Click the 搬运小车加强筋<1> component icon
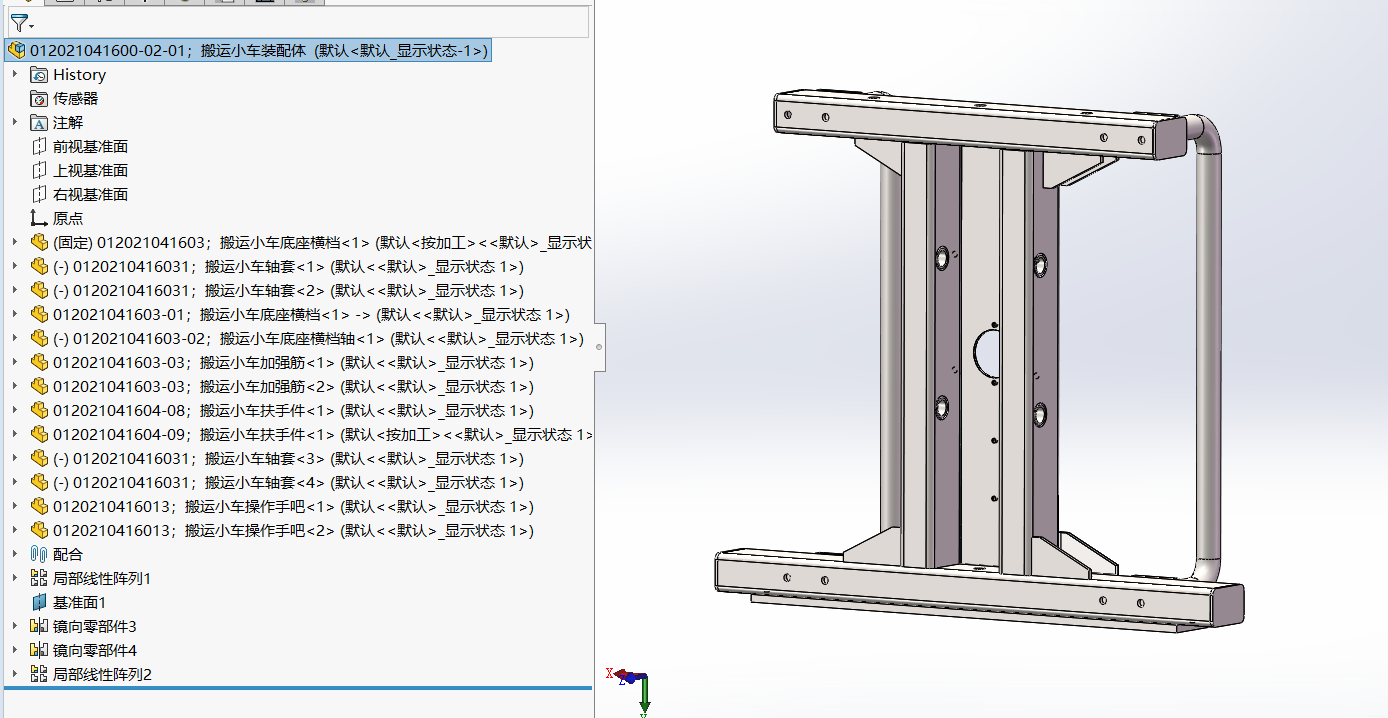The image size is (1388, 718). click(39, 363)
